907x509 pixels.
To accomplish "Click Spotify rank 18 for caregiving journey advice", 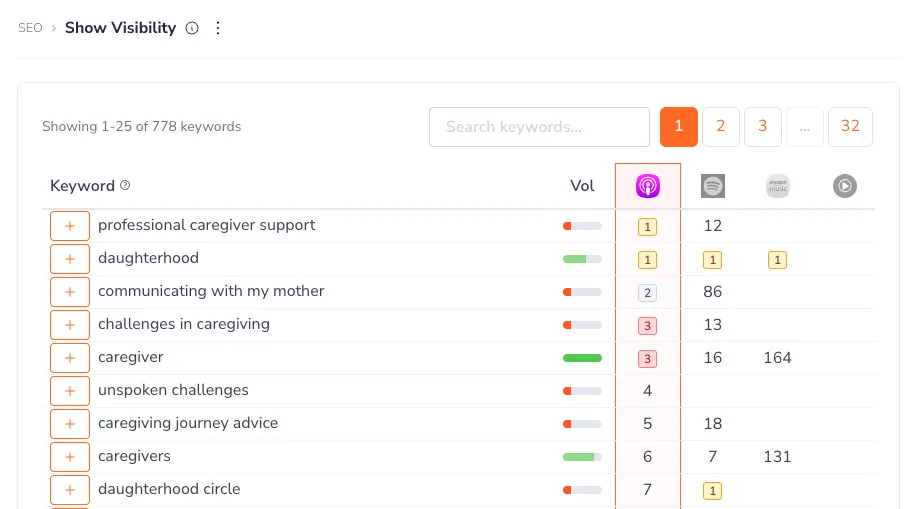I will [713, 423].
